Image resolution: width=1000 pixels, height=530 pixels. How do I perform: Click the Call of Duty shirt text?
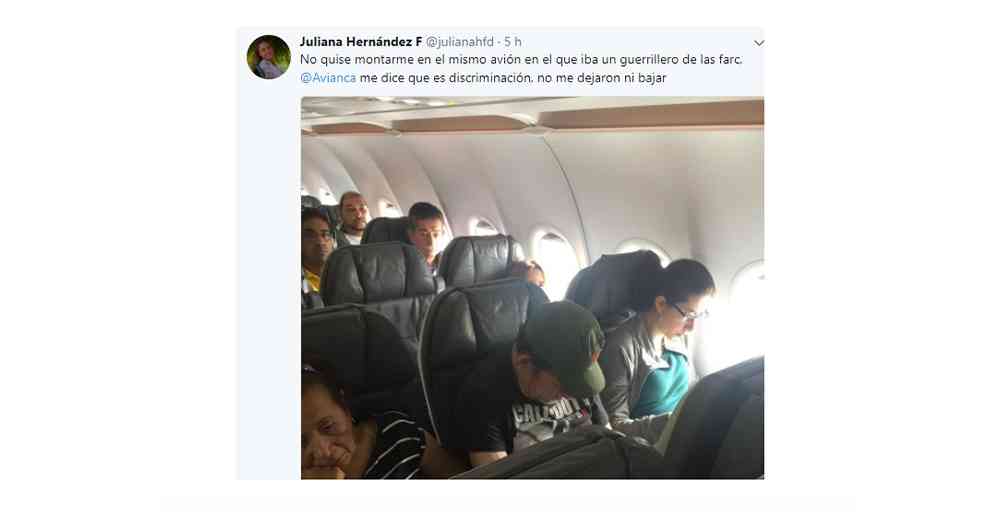pos(554,411)
